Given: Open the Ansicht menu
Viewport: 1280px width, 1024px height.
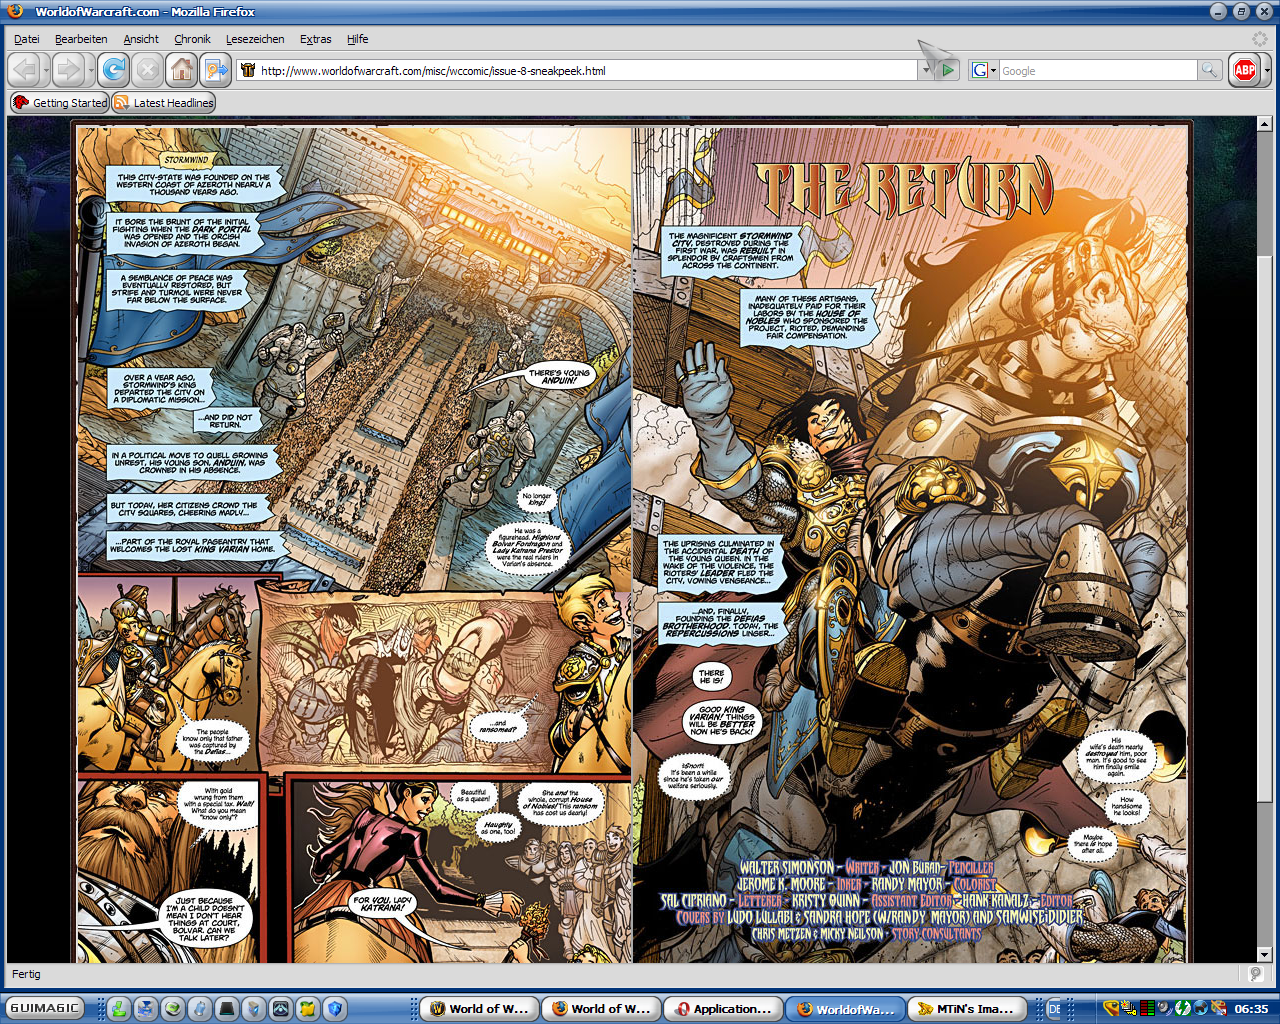Looking at the screenshot, I should 141,39.
